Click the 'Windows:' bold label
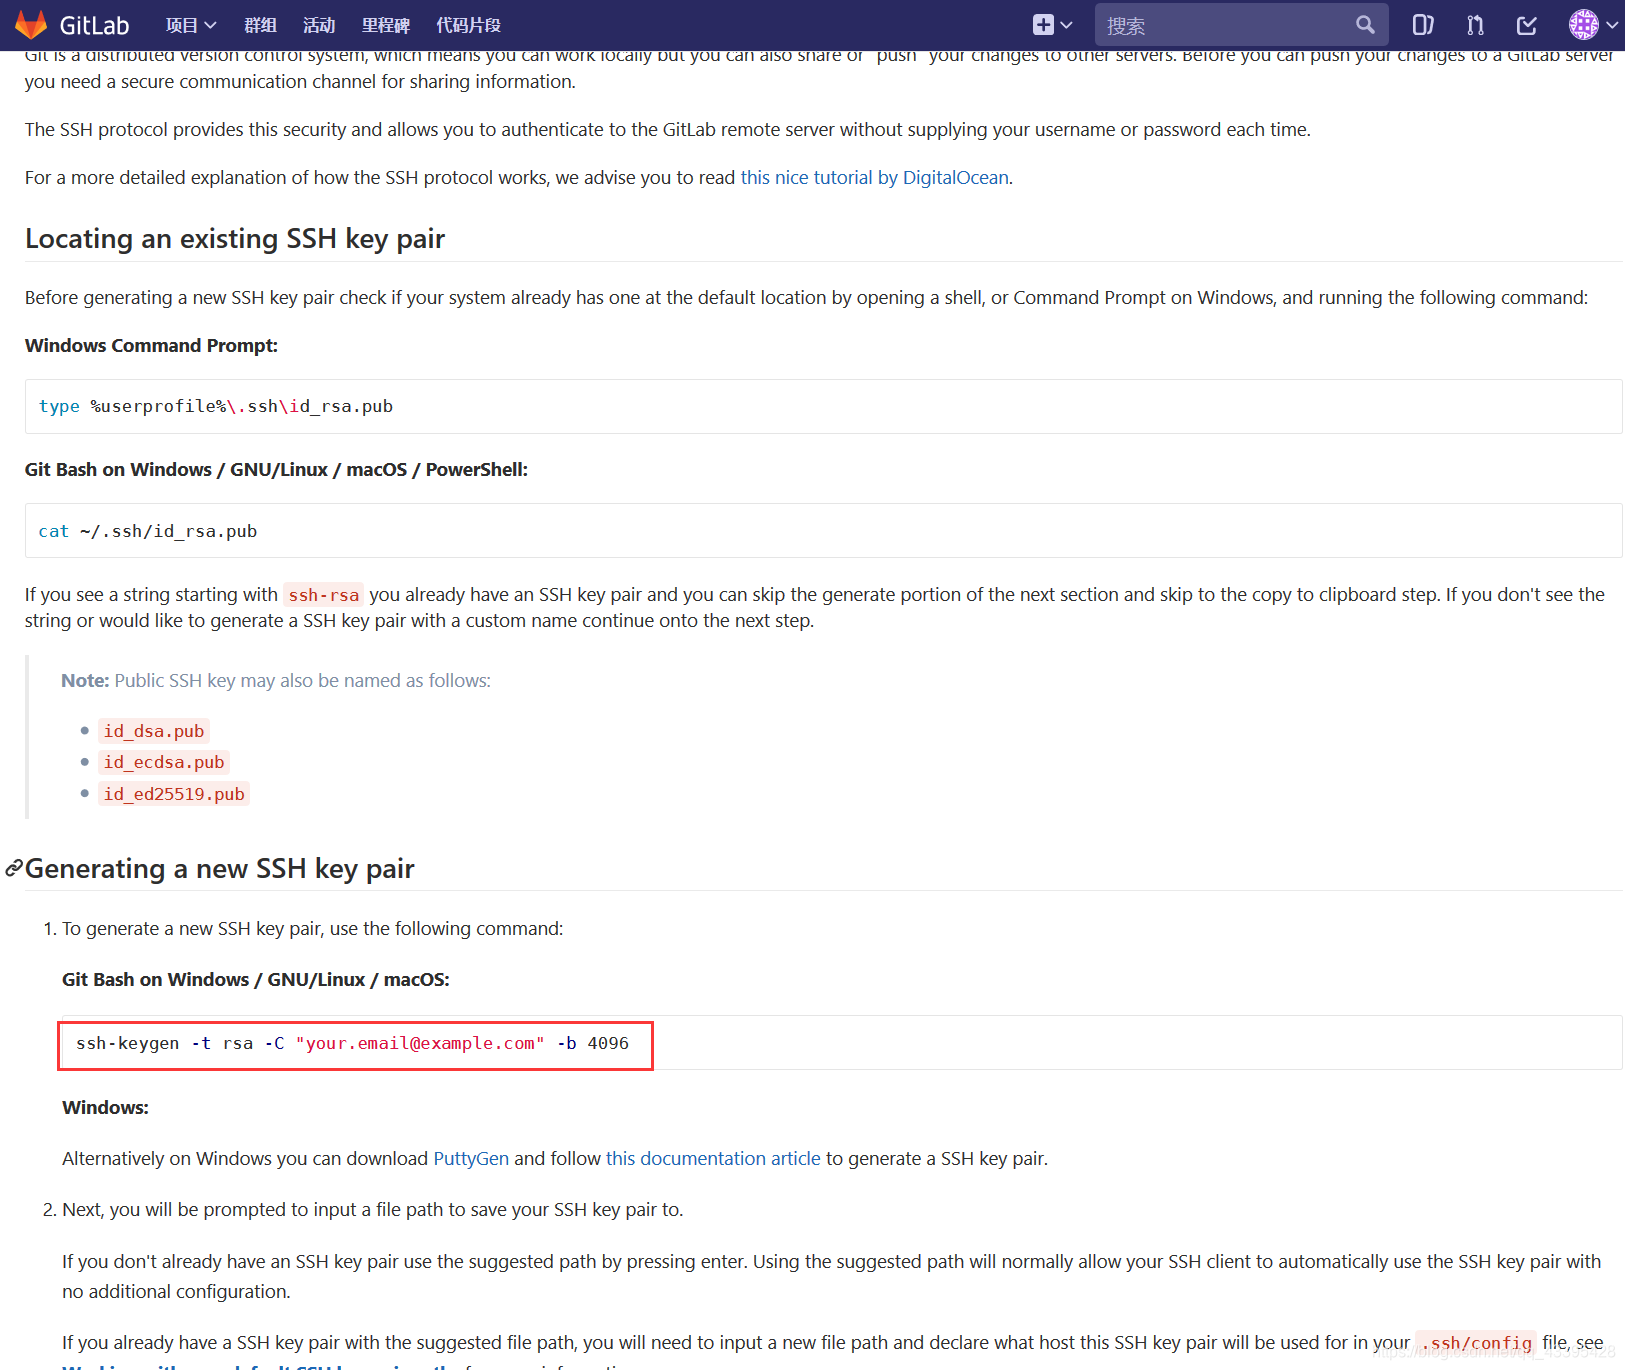The image size is (1625, 1370). (105, 1107)
